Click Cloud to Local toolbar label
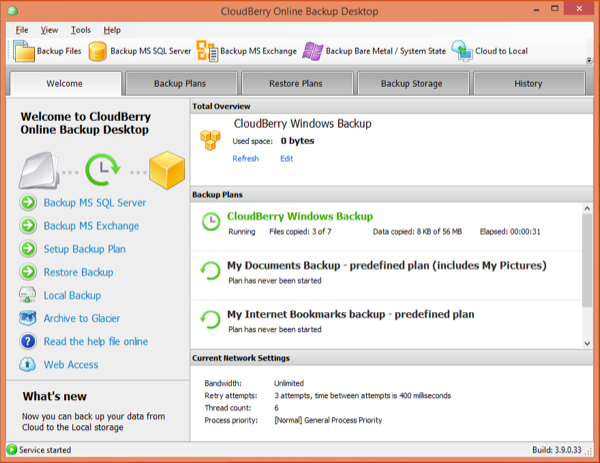This screenshot has width=600, height=463. click(501, 51)
